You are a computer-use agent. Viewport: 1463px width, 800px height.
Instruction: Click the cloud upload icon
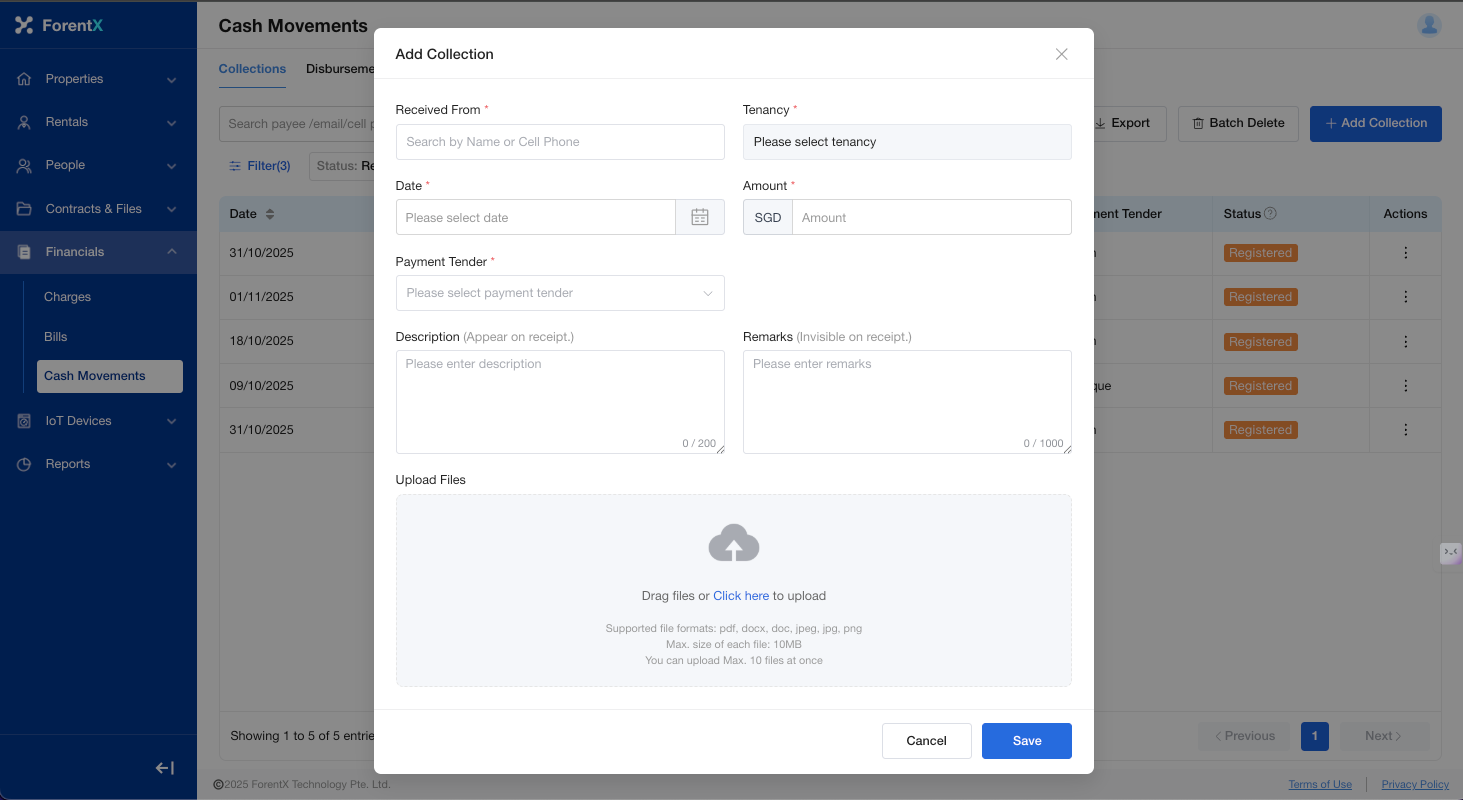click(733, 543)
